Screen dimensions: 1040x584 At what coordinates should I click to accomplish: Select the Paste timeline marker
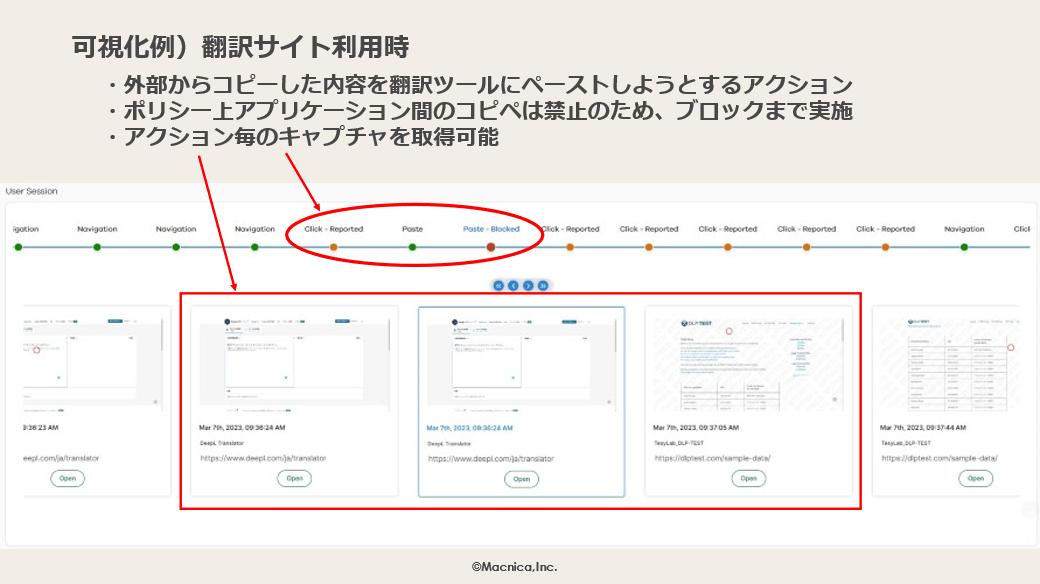[413, 247]
